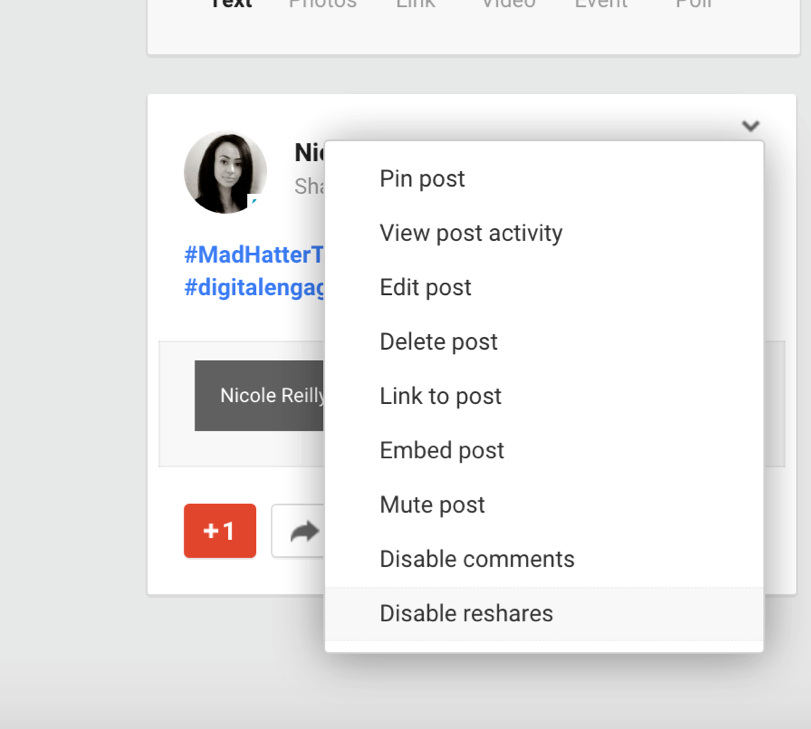Open the #digitalengag hashtag link
Screen dimensions: 811x729
pos(255,287)
